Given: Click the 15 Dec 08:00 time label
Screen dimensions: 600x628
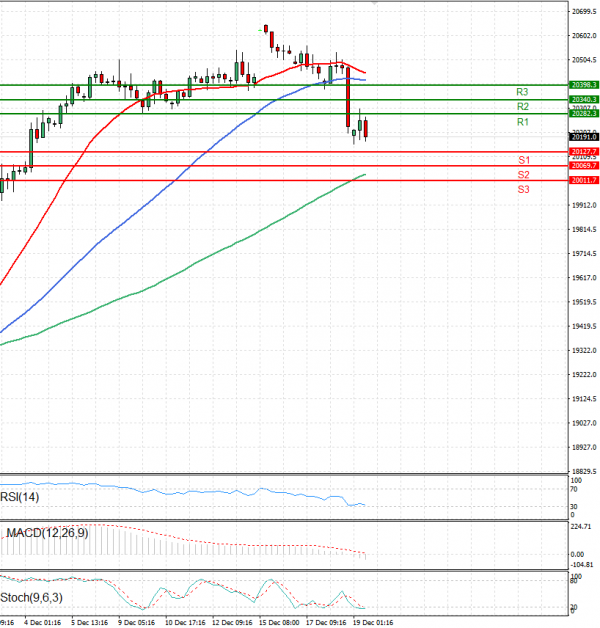Looking at the screenshot, I should pyautogui.click(x=279, y=622).
